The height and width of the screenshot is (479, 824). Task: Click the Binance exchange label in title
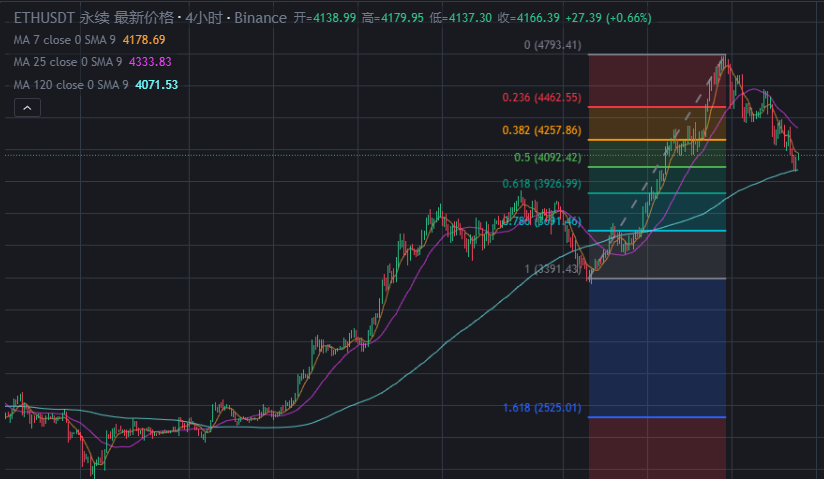coord(260,18)
